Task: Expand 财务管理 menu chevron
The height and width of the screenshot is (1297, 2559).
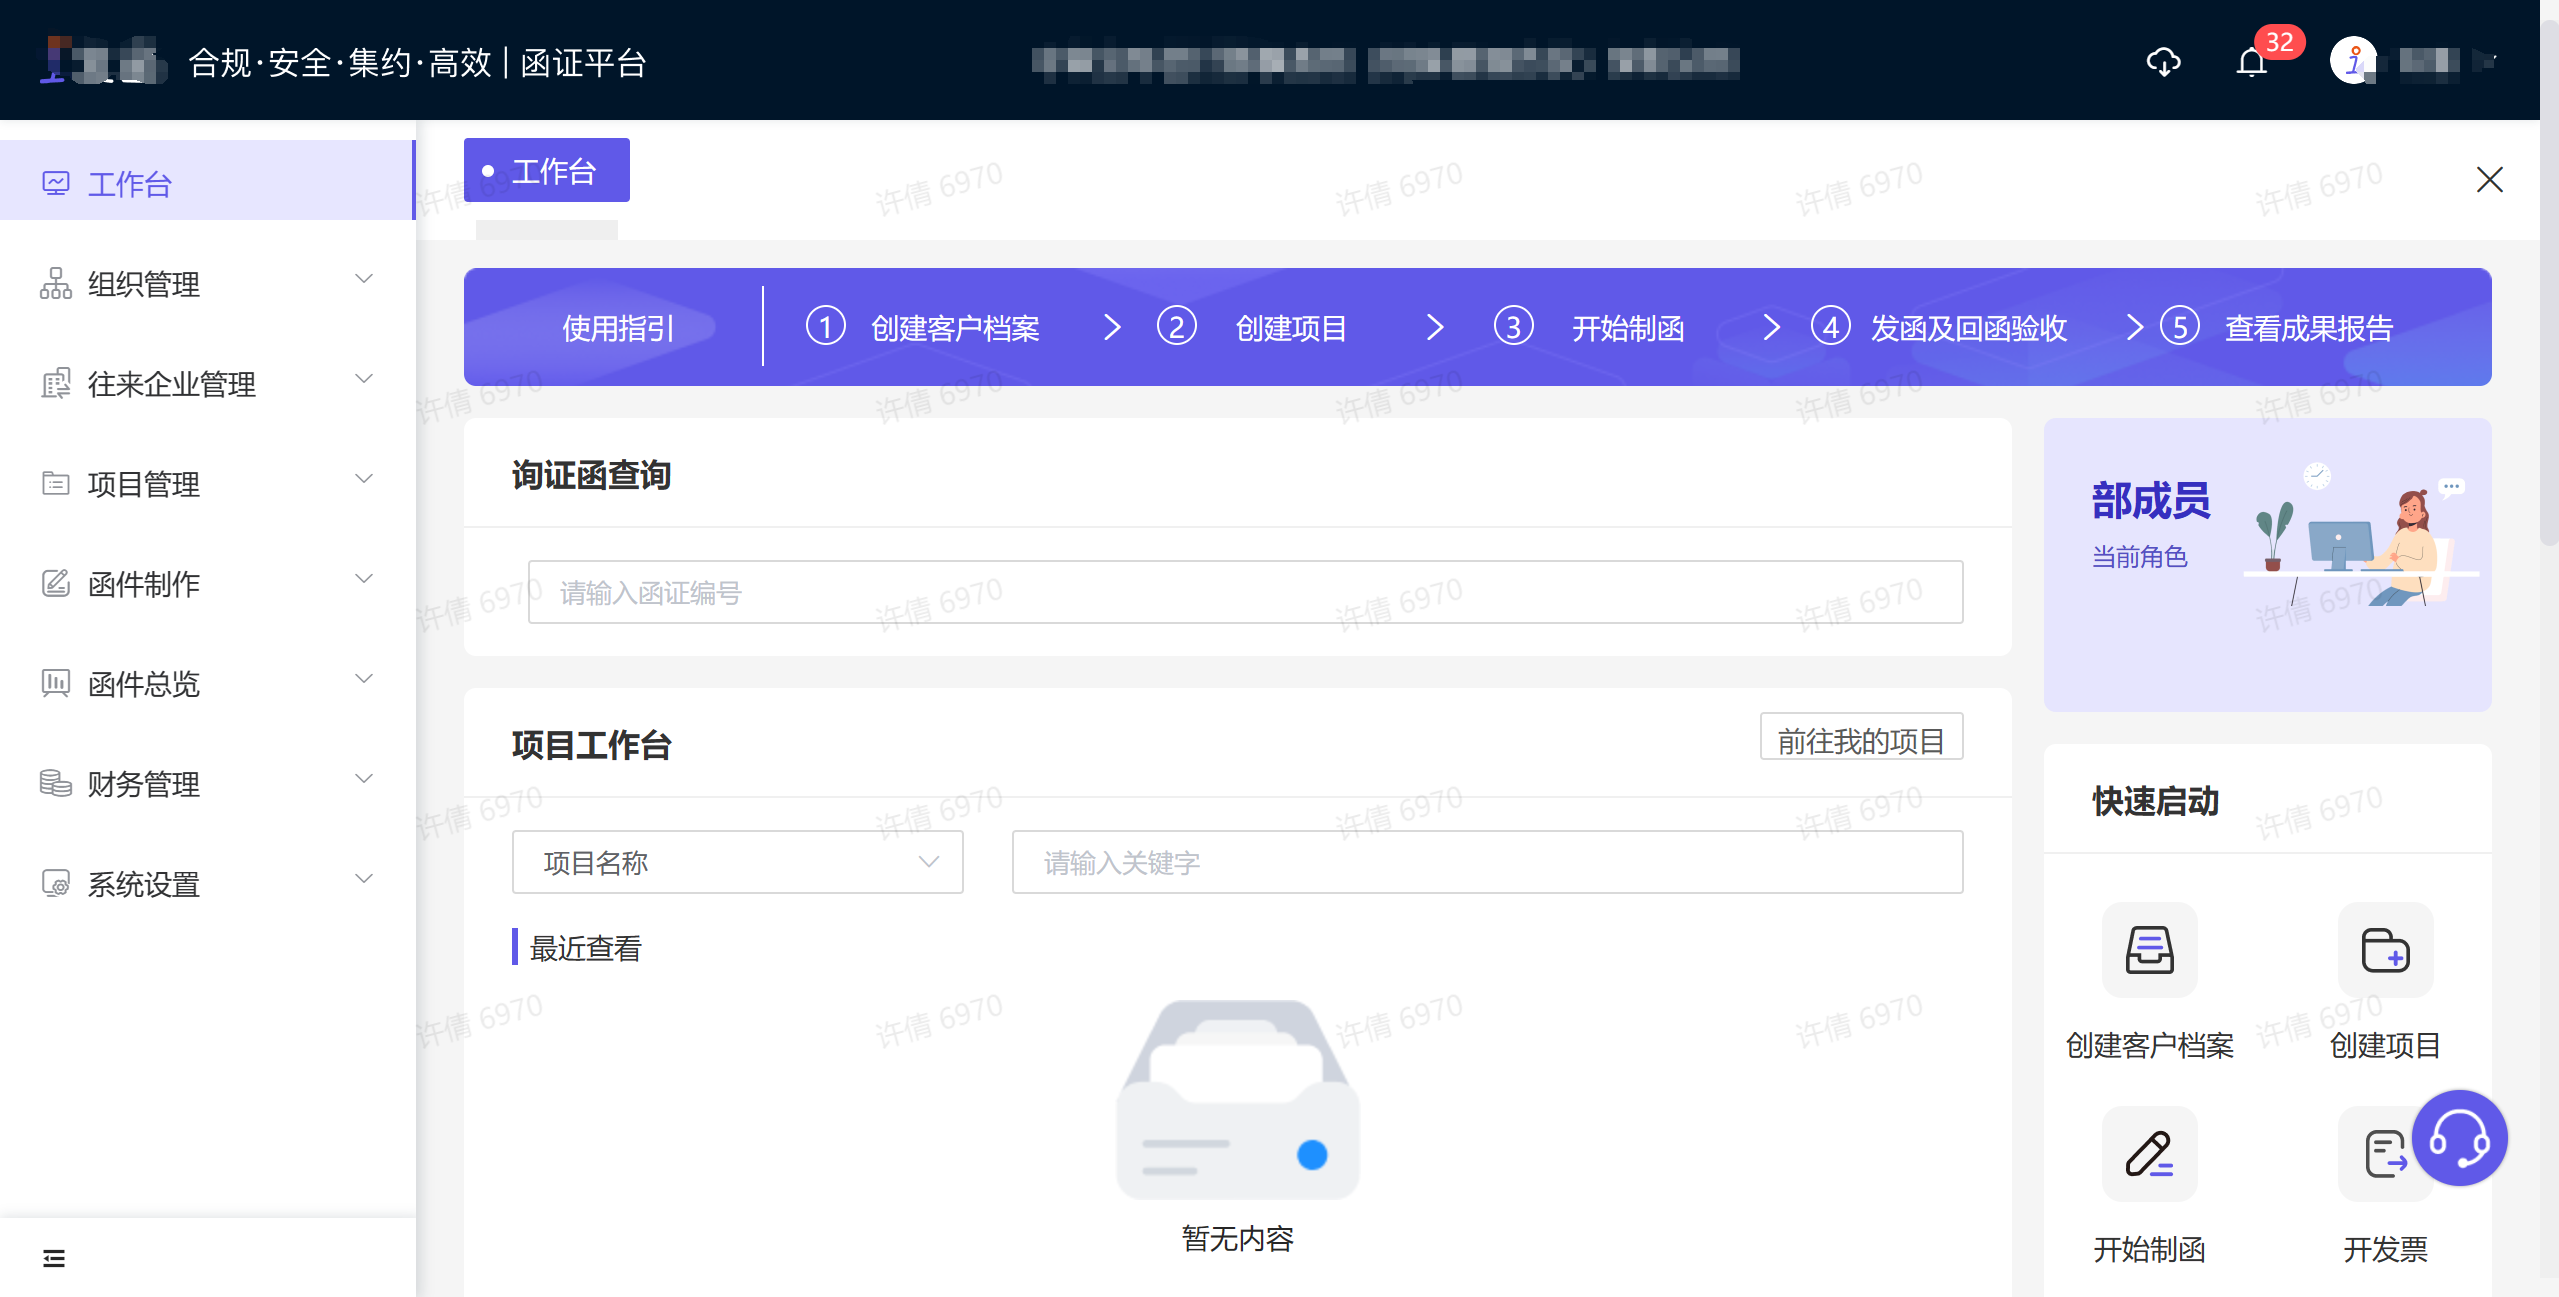Action: 365,779
